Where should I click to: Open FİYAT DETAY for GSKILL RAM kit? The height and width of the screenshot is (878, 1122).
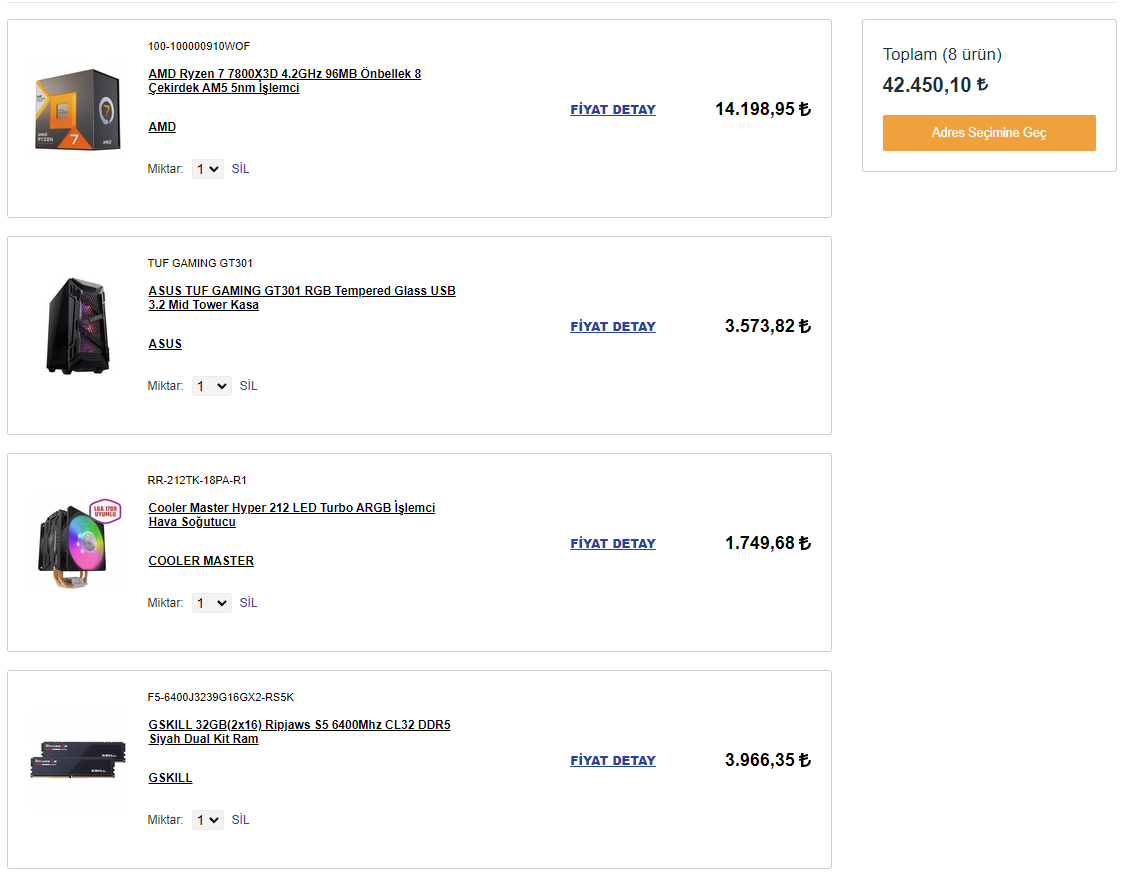click(x=613, y=761)
